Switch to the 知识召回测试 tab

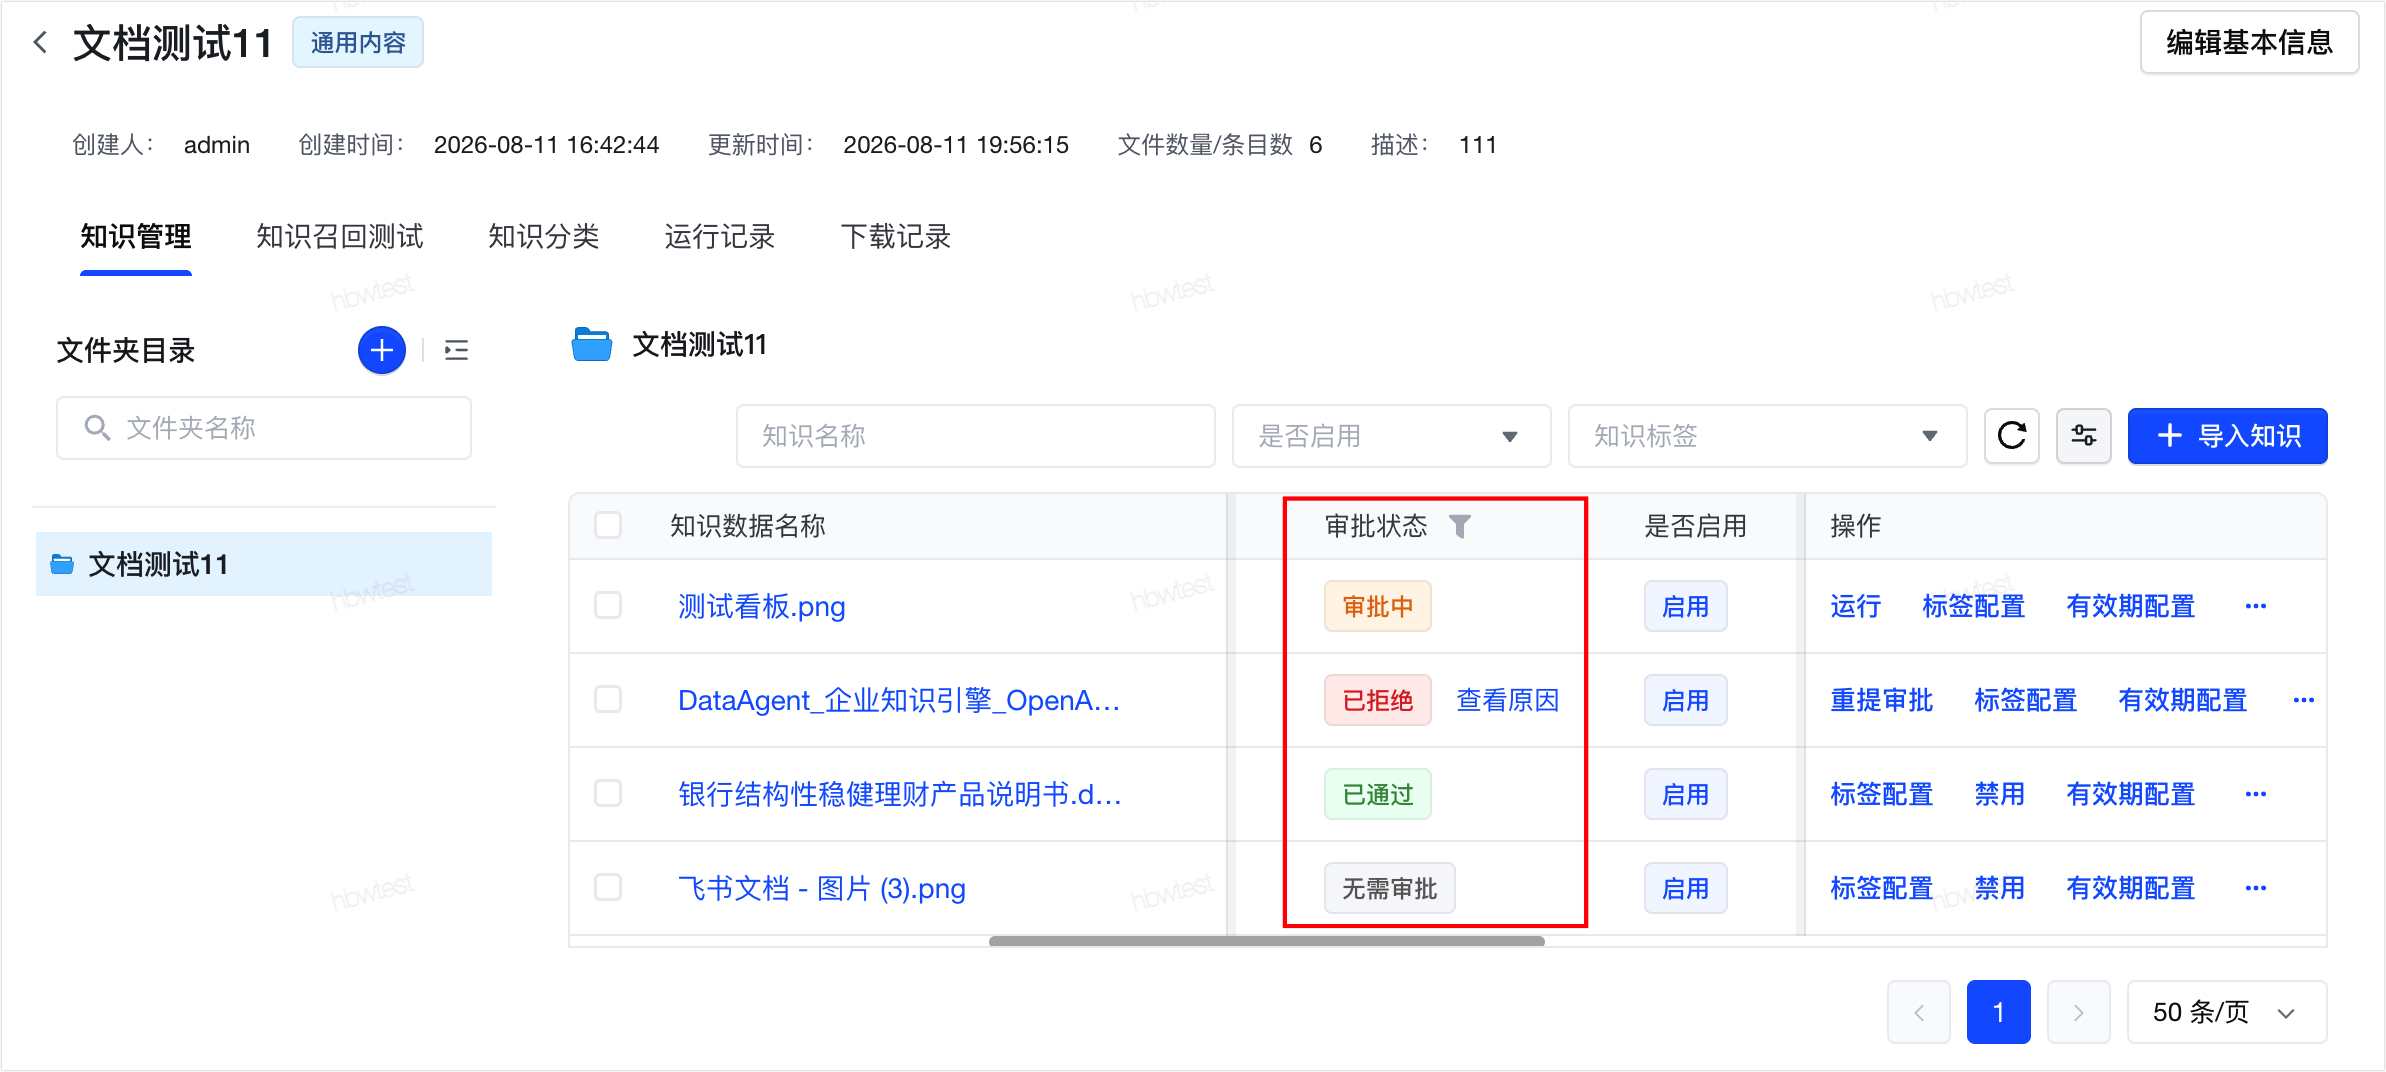340,237
